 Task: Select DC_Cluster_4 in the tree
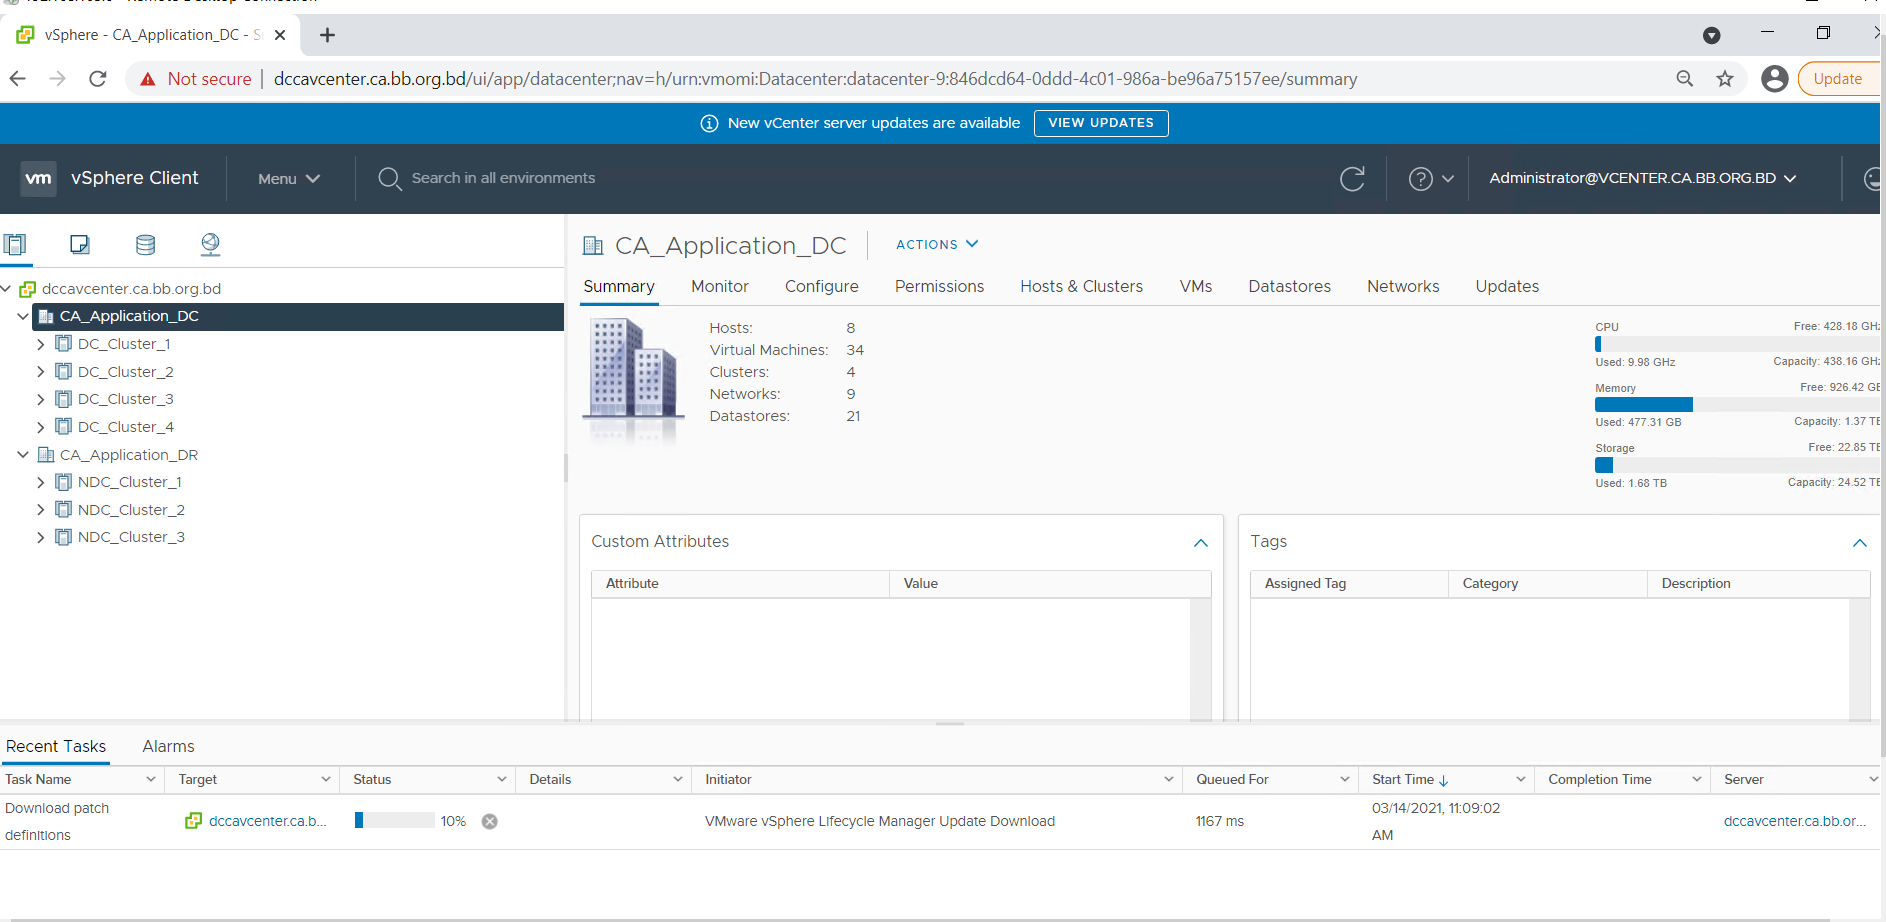point(126,427)
